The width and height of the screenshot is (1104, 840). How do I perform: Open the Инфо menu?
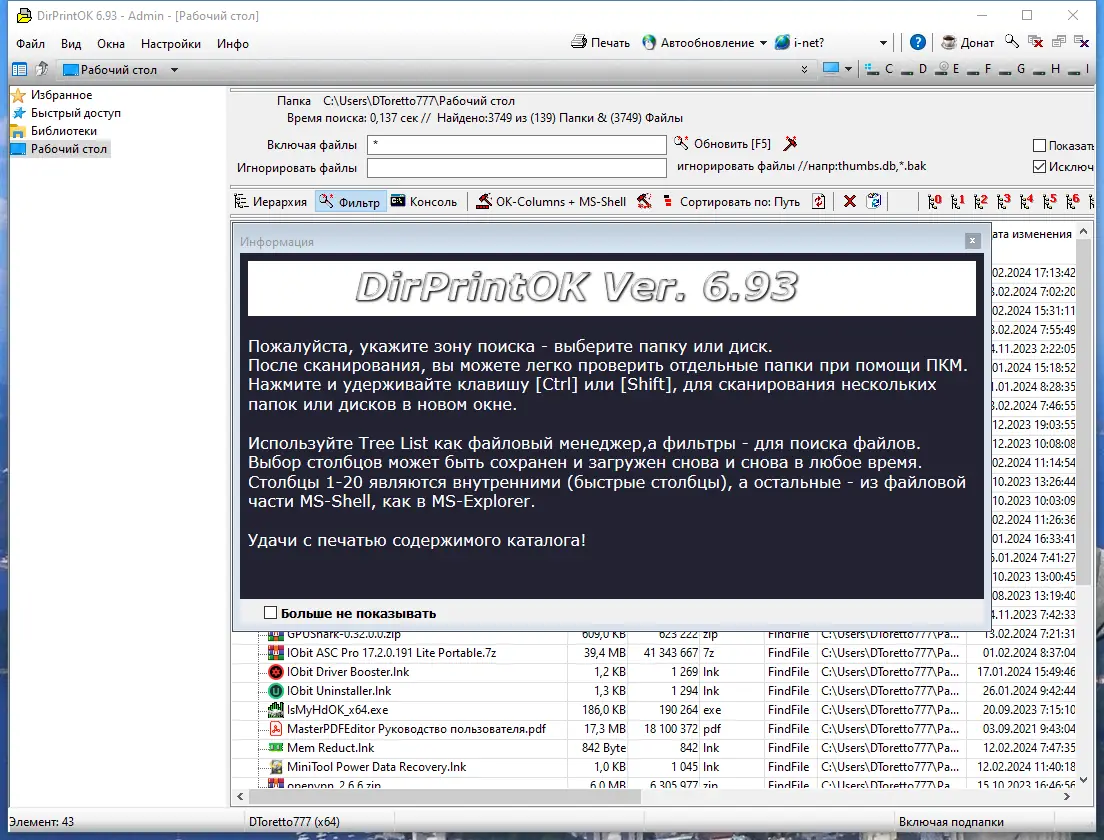(232, 44)
